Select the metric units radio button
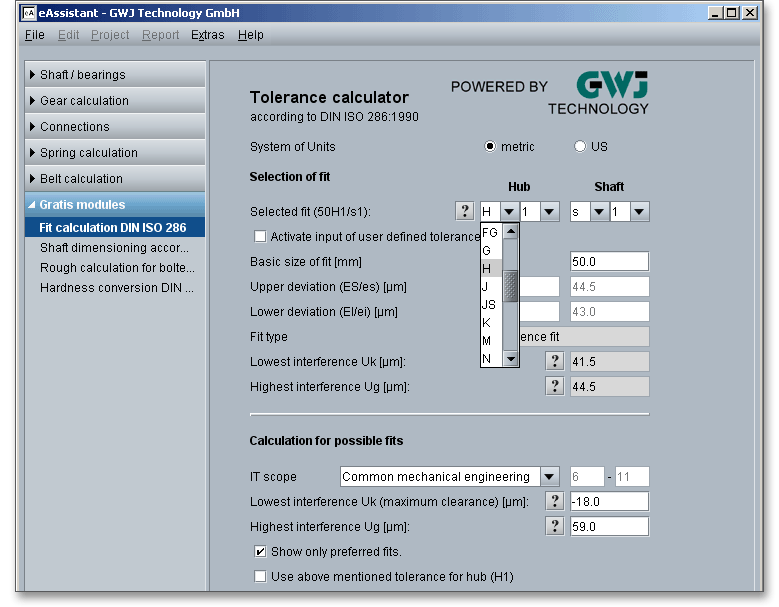Screen dimensions: 779x607 (490, 147)
